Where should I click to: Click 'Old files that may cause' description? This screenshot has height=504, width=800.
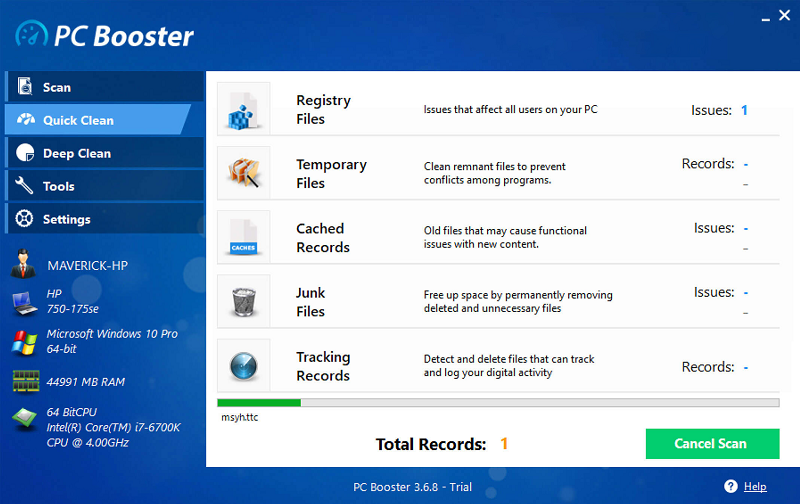[x=505, y=237]
